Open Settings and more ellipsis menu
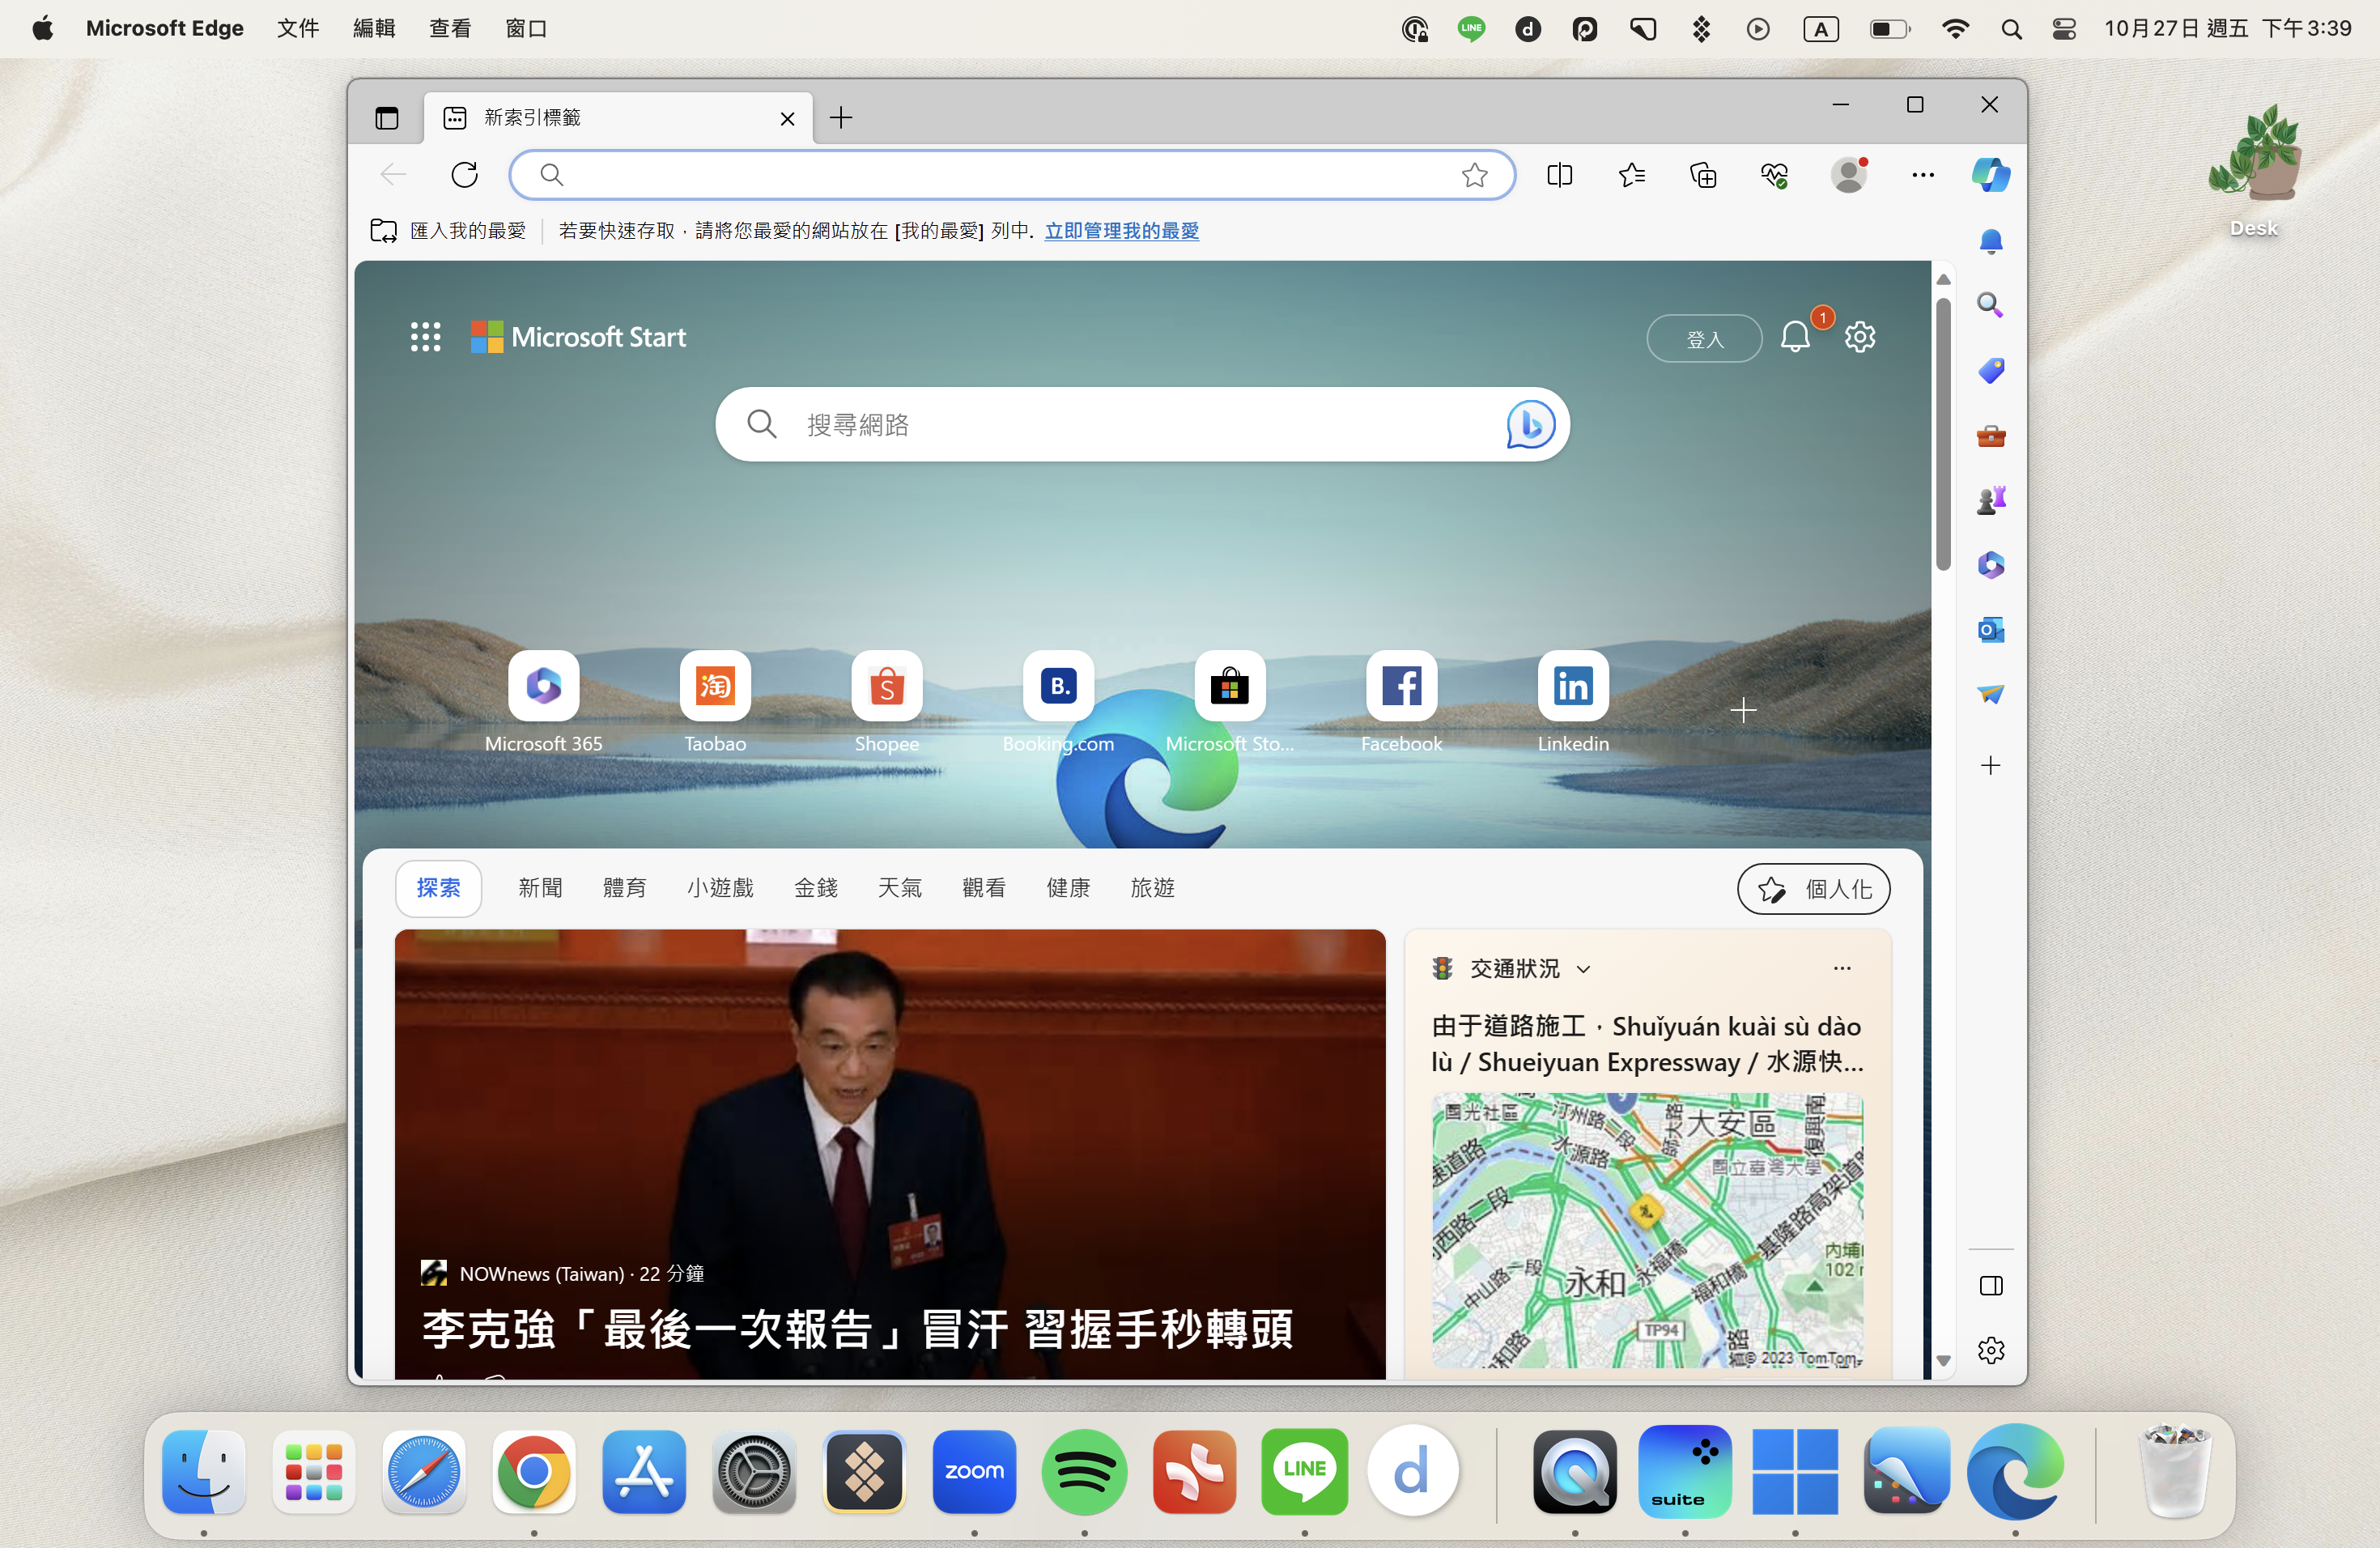 click(x=1923, y=175)
